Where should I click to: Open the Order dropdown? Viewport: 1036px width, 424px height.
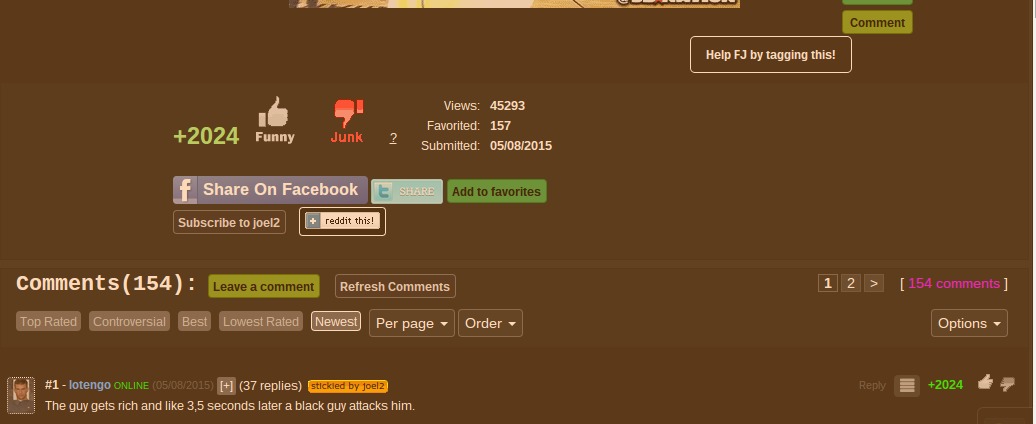tap(490, 323)
